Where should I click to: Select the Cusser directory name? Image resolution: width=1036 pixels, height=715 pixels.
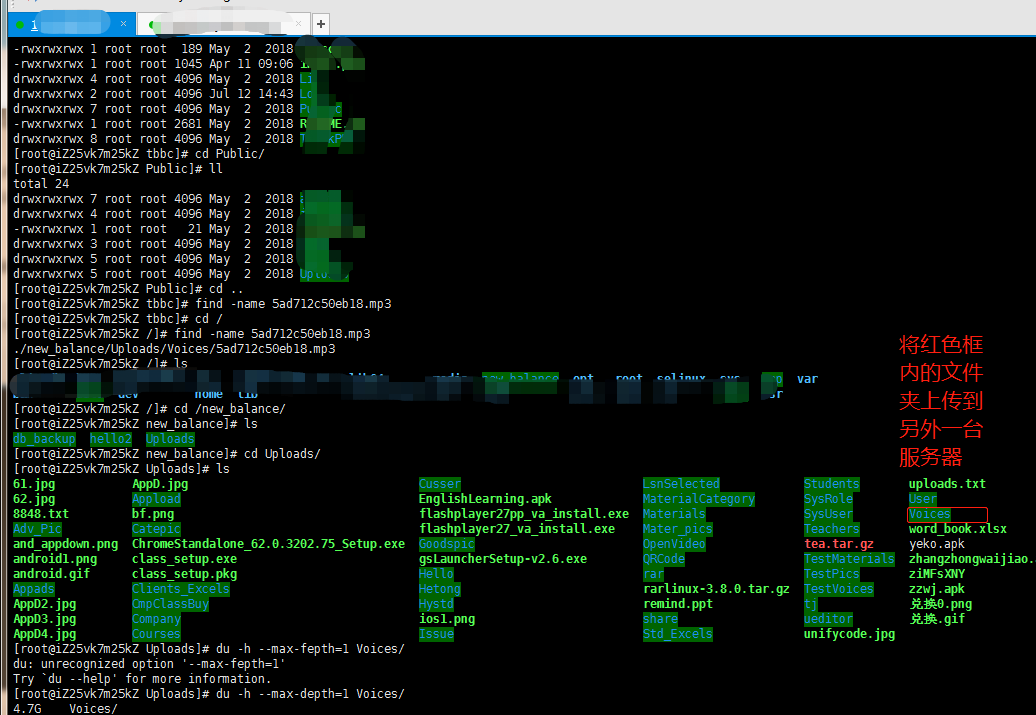click(x=440, y=484)
